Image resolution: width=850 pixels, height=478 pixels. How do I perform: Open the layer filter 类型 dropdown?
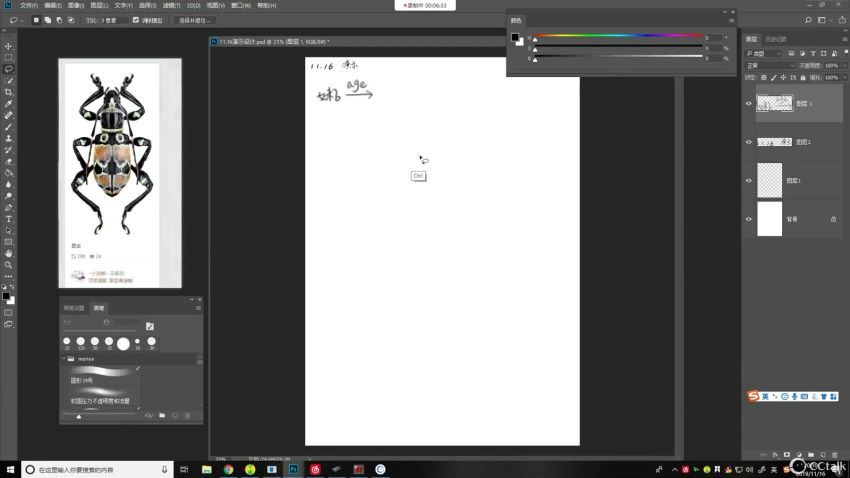[x=766, y=53]
